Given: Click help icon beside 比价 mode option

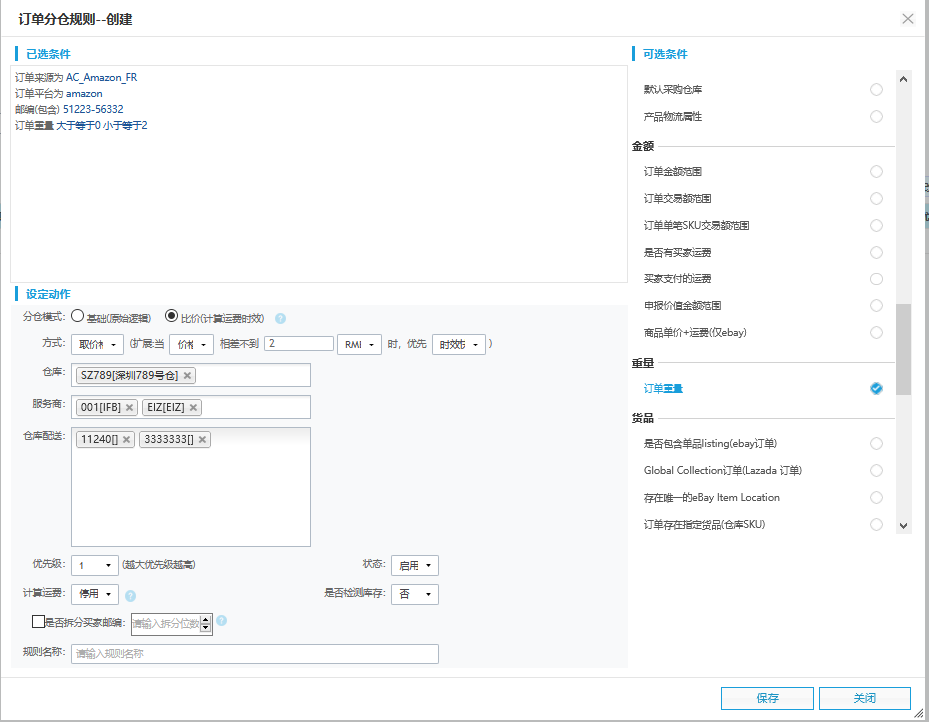Looking at the screenshot, I should [281, 319].
